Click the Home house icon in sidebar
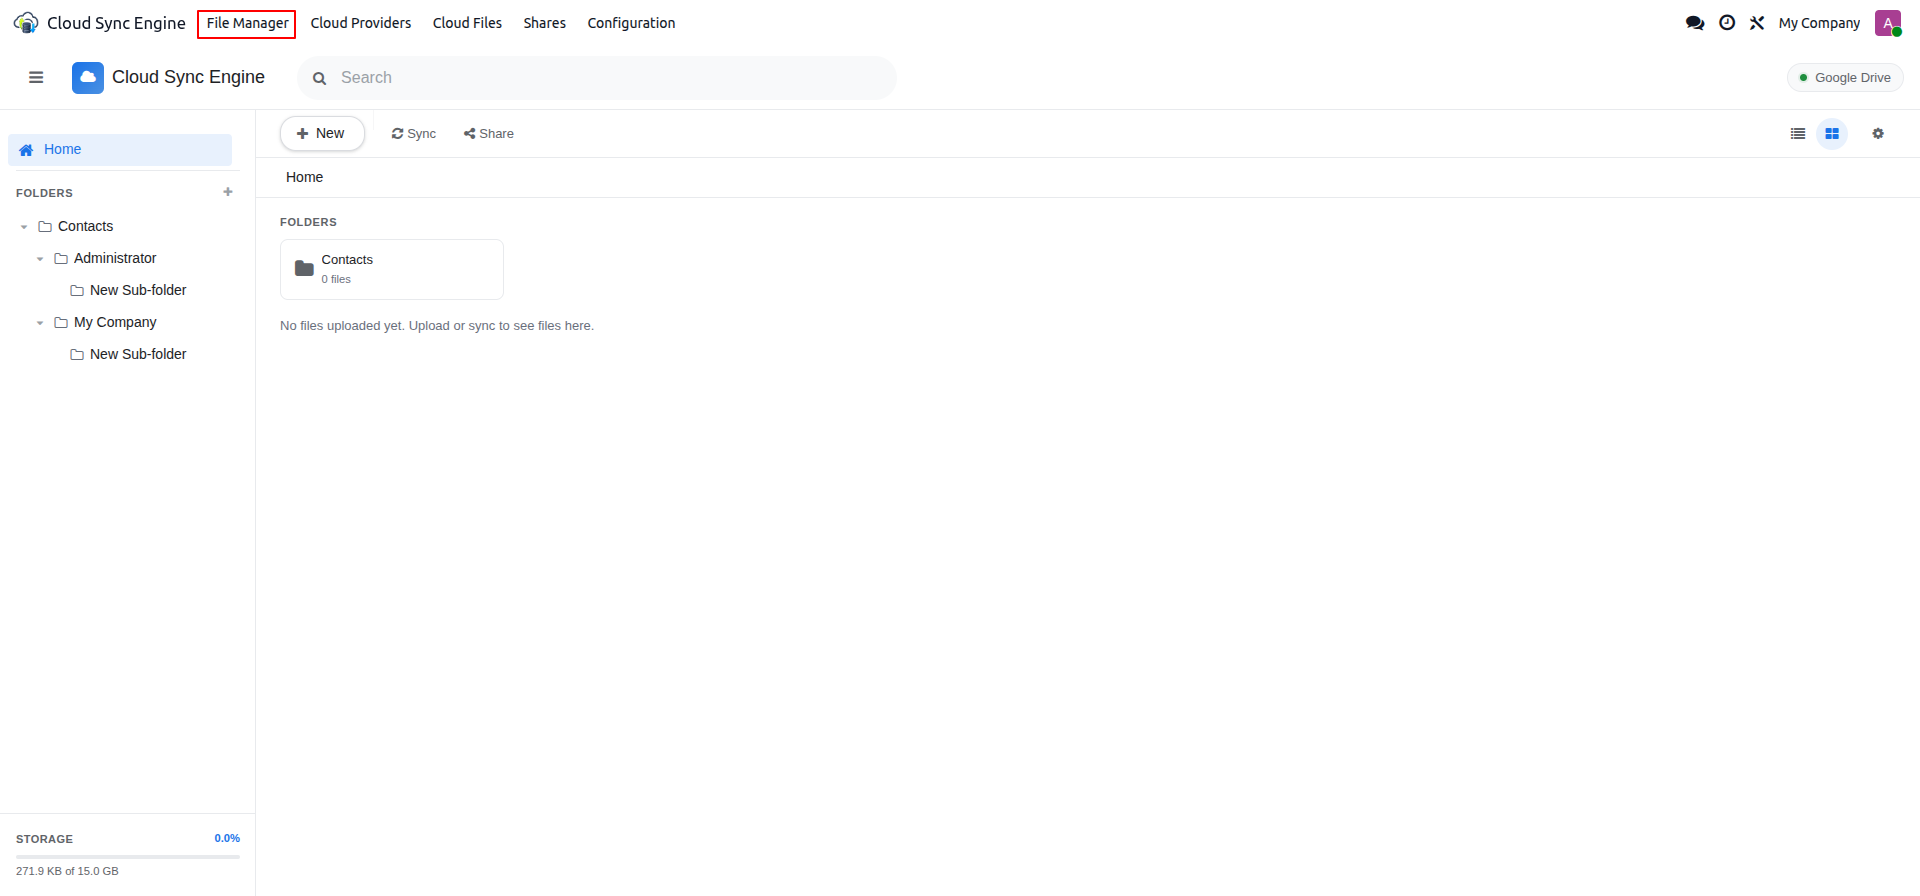Viewport: 1920px width, 896px height. tap(26, 150)
